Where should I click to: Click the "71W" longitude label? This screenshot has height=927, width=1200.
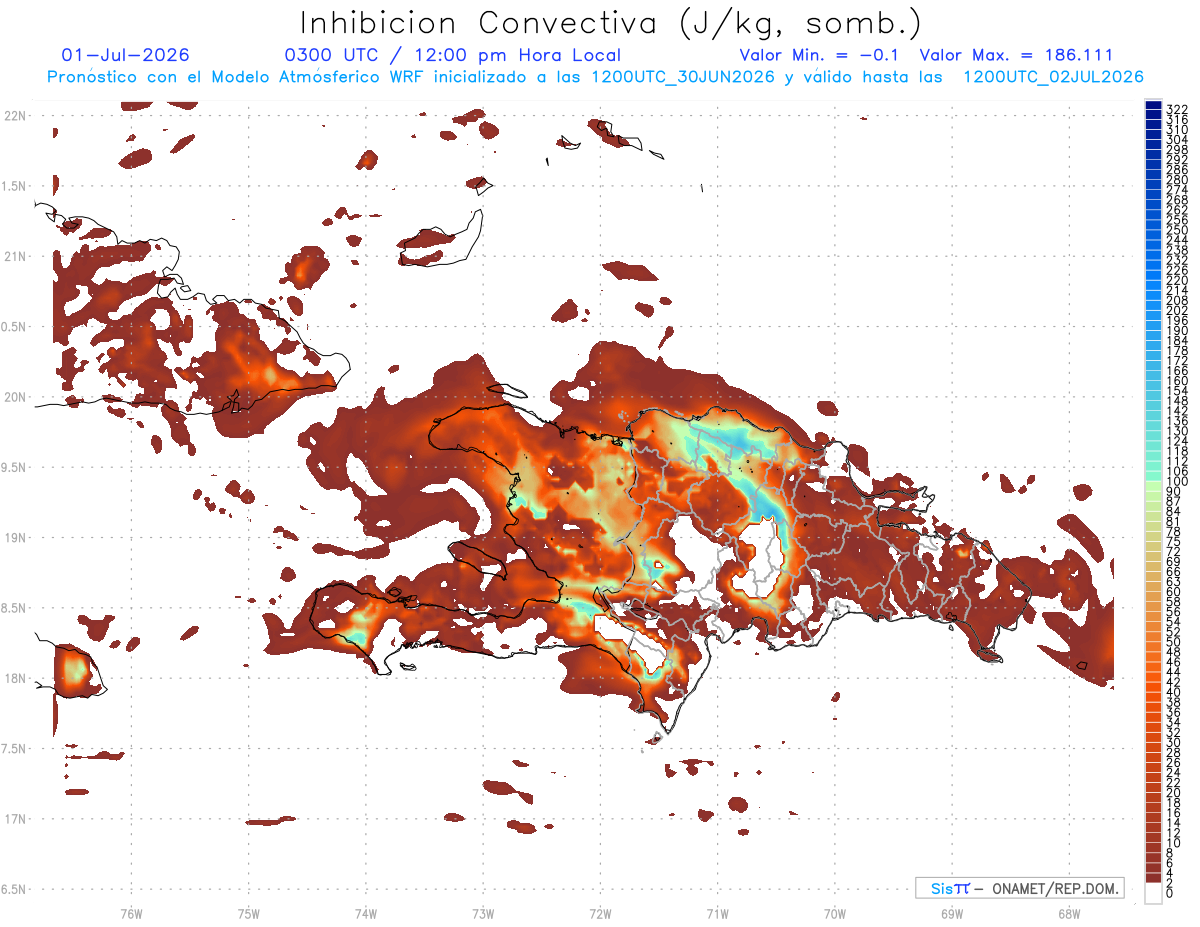tap(718, 912)
